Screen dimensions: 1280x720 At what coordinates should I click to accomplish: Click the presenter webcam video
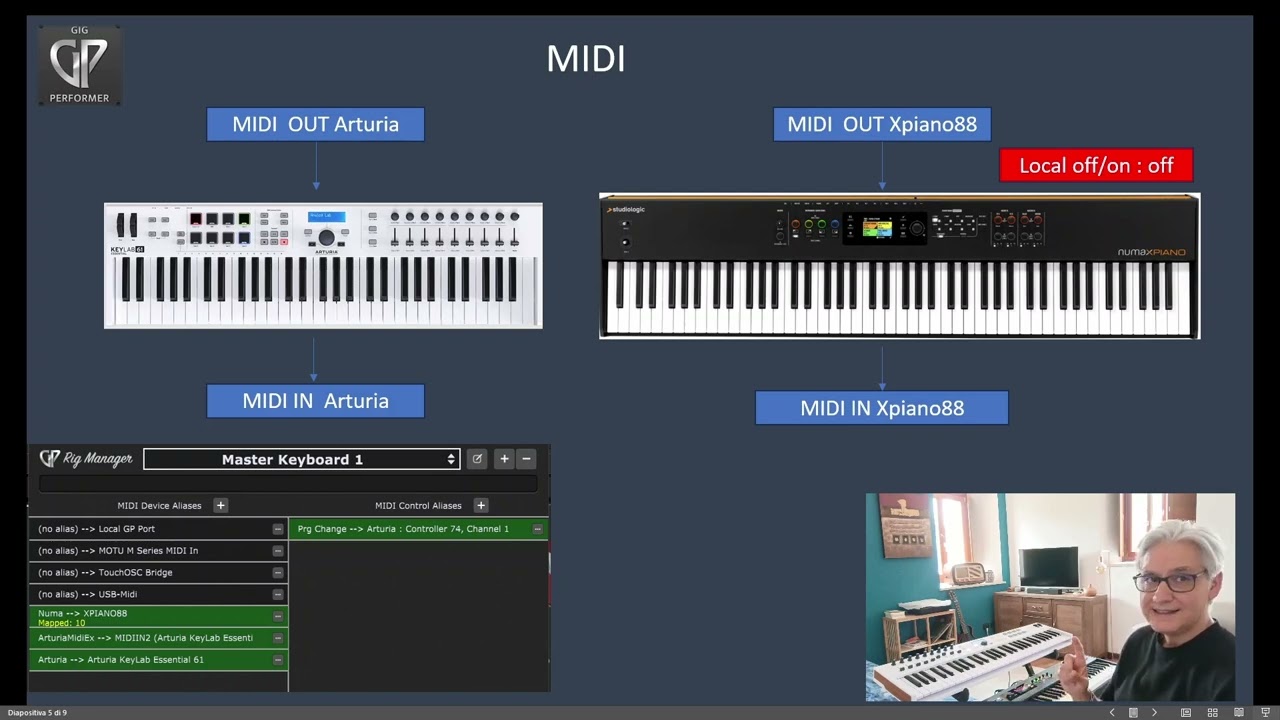click(1050, 597)
